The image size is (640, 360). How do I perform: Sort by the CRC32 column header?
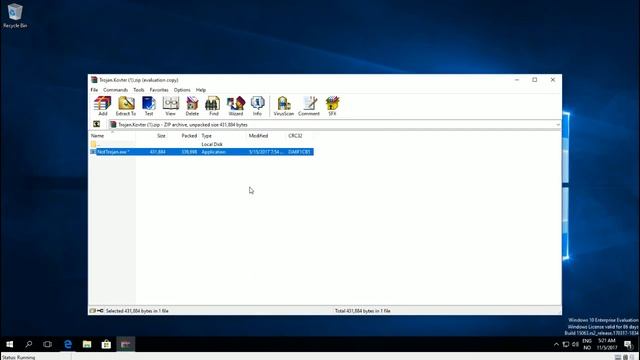tap(295, 136)
